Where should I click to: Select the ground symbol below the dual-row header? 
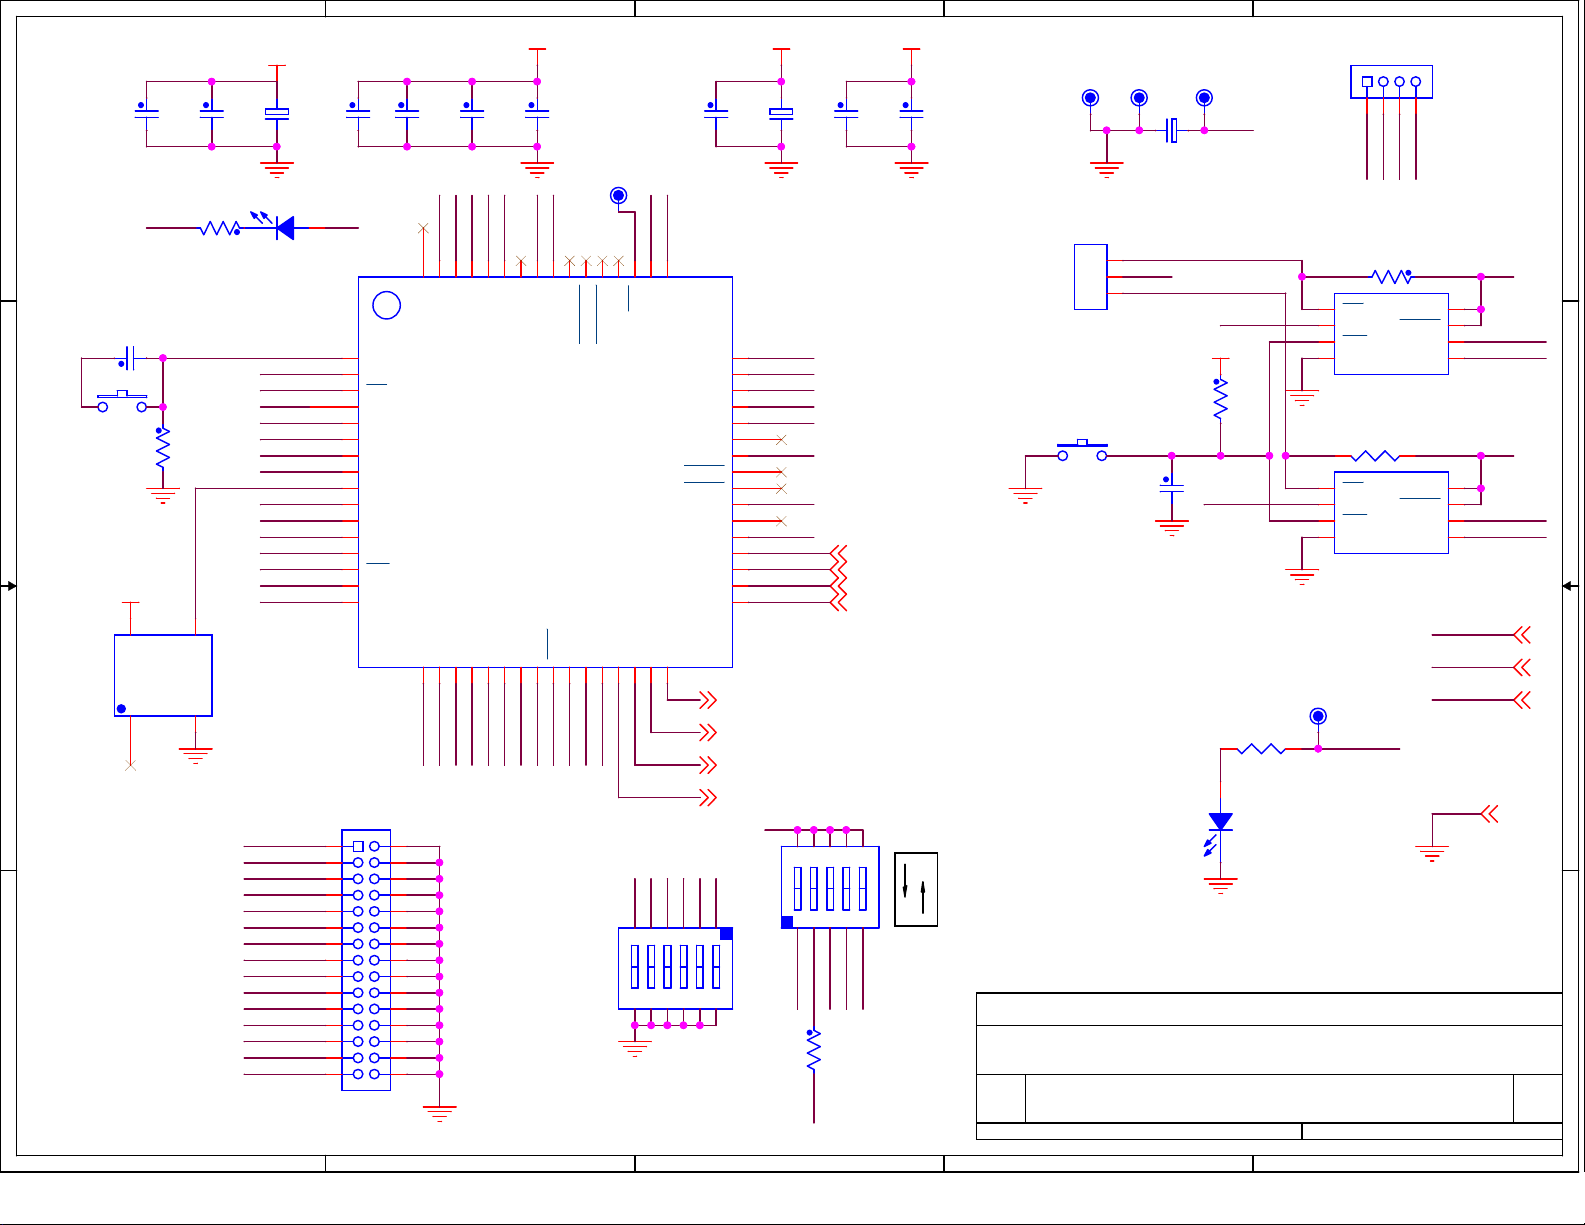point(439,1113)
